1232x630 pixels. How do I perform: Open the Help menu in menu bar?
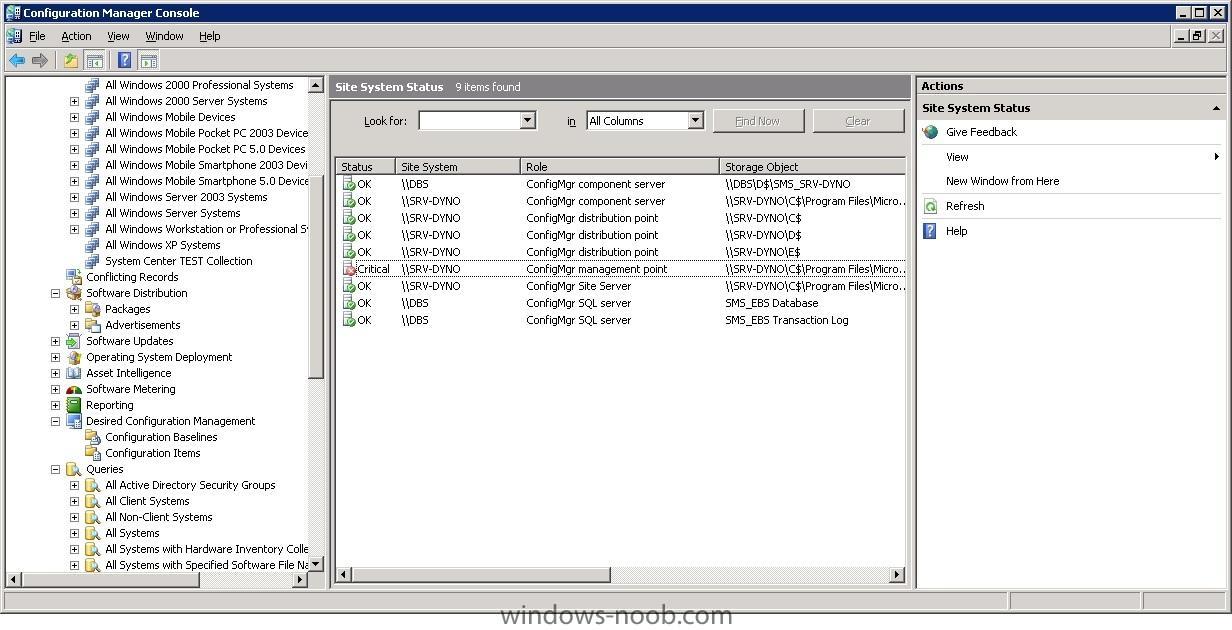pyautogui.click(x=209, y=36)
